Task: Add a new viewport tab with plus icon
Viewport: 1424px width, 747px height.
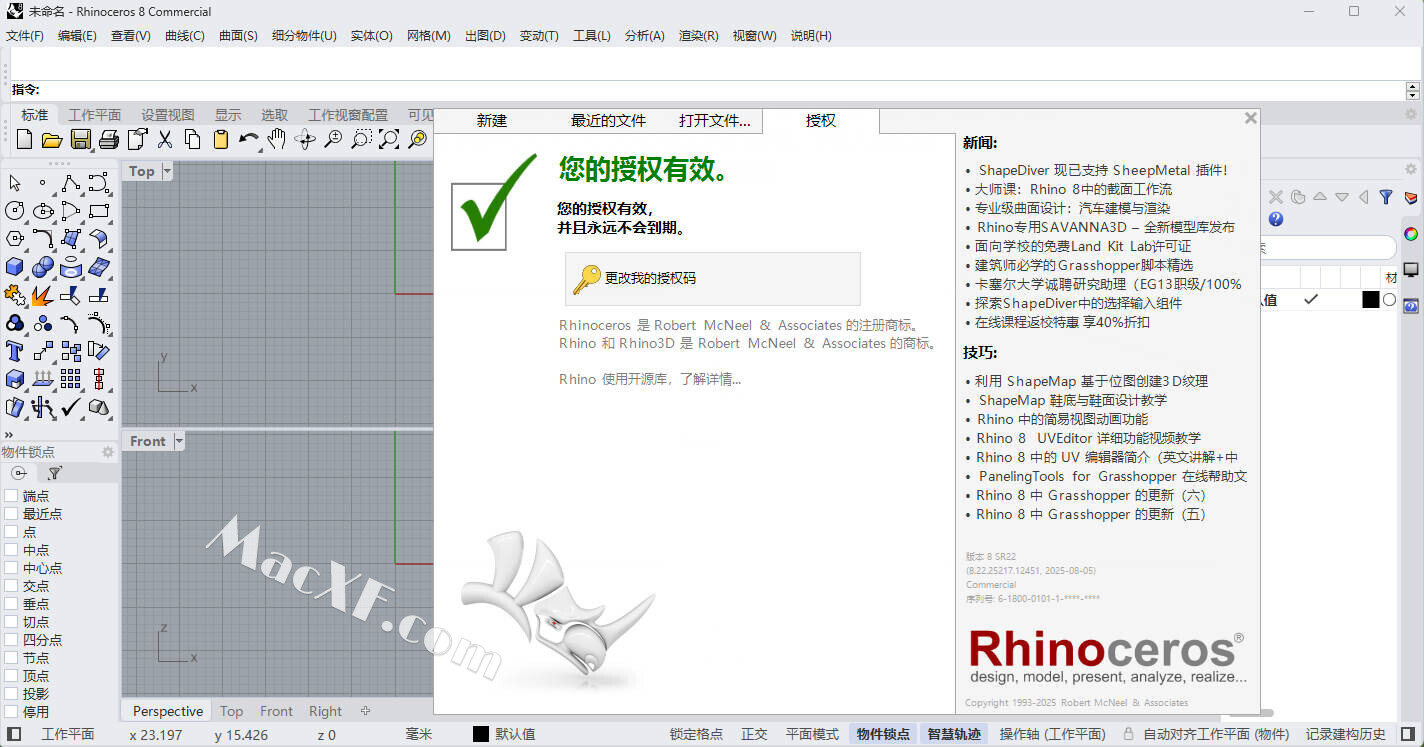Action: click(x=365, y=711)
